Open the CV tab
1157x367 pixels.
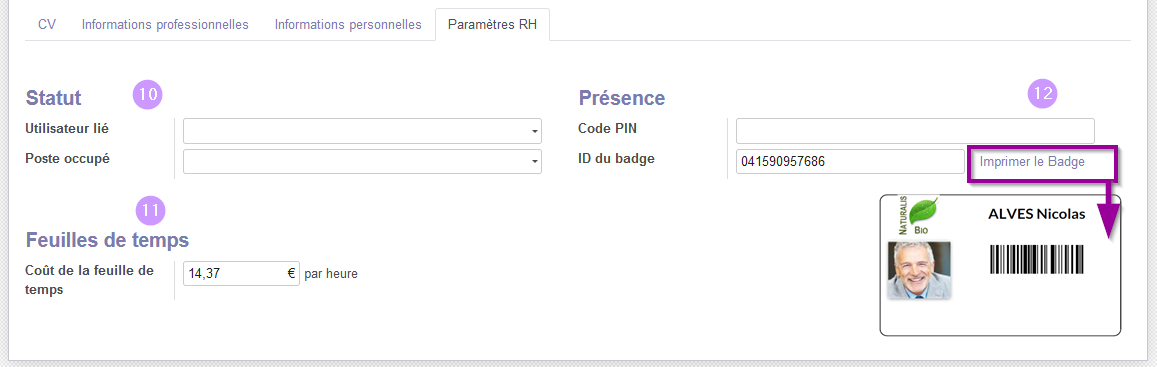point(46,24)
